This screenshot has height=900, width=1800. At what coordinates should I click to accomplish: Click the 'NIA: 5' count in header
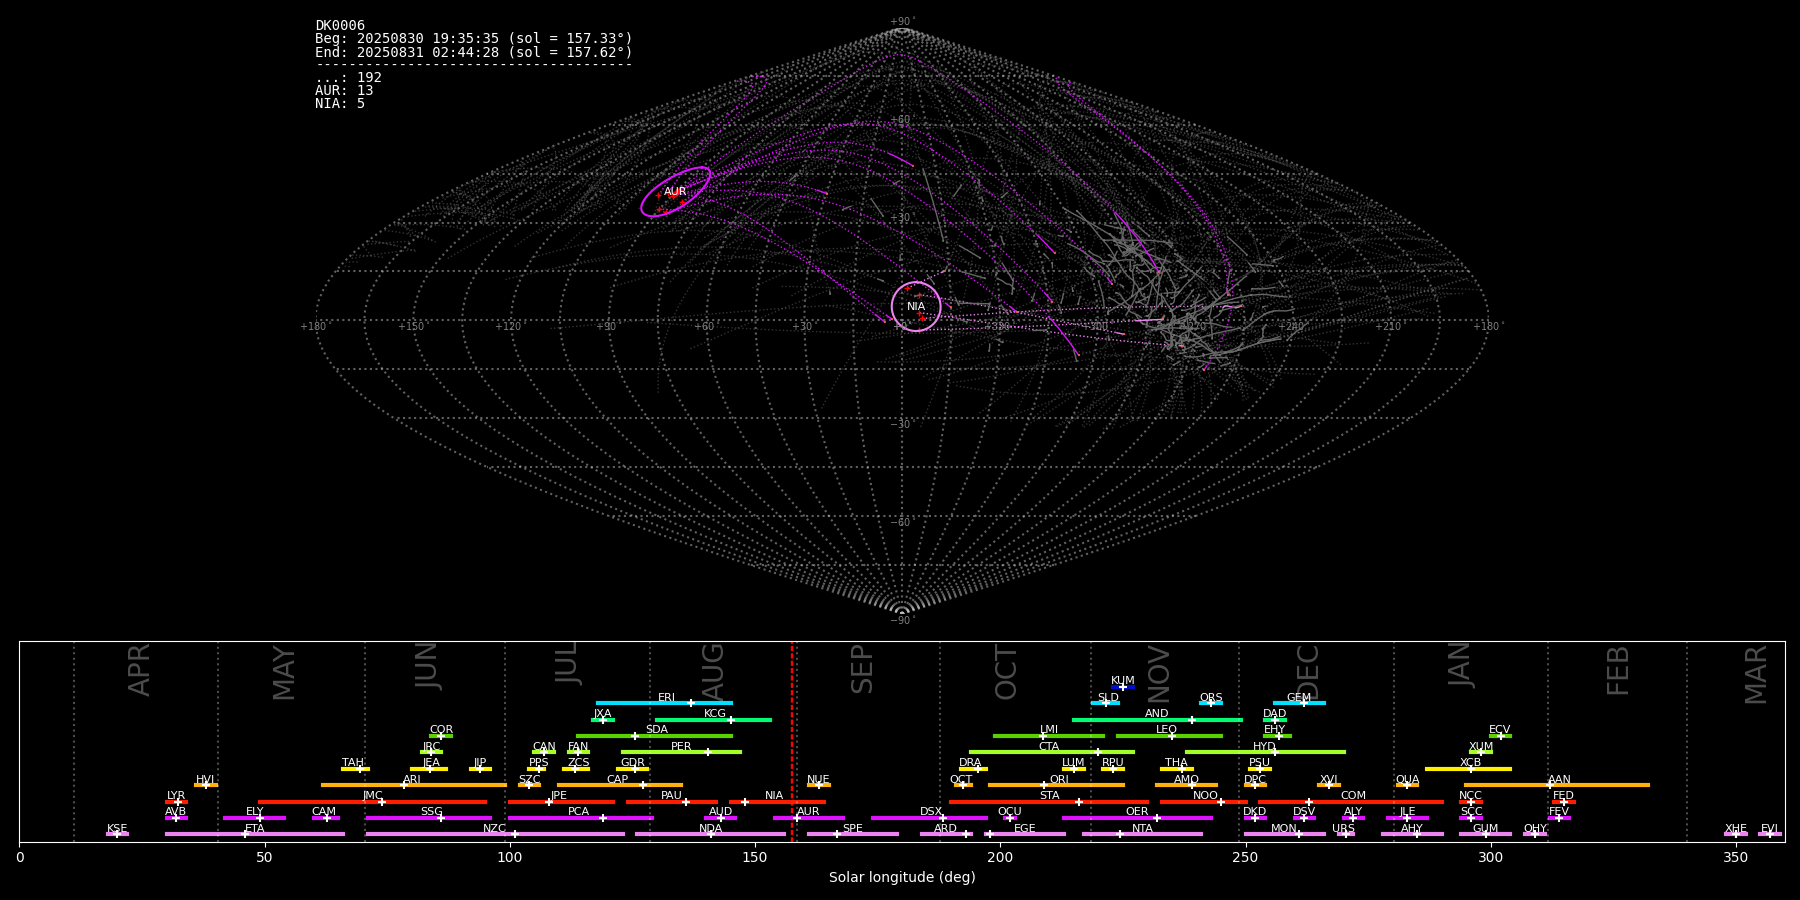point(340,104)
